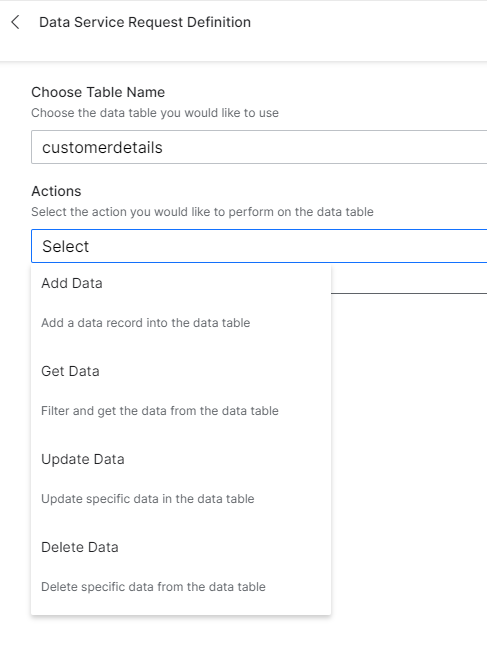Click "Delete specific data from the data table"
487x647 pixels.
[x=153, y=586]
